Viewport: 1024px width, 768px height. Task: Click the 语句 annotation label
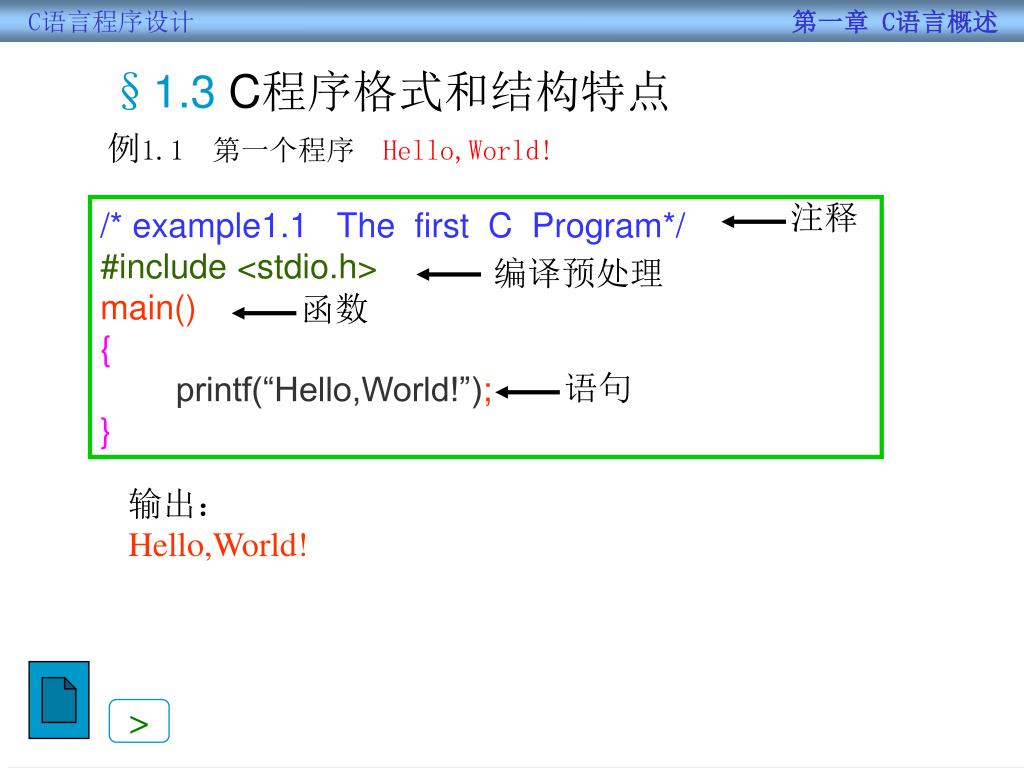[x=598, y=388]
